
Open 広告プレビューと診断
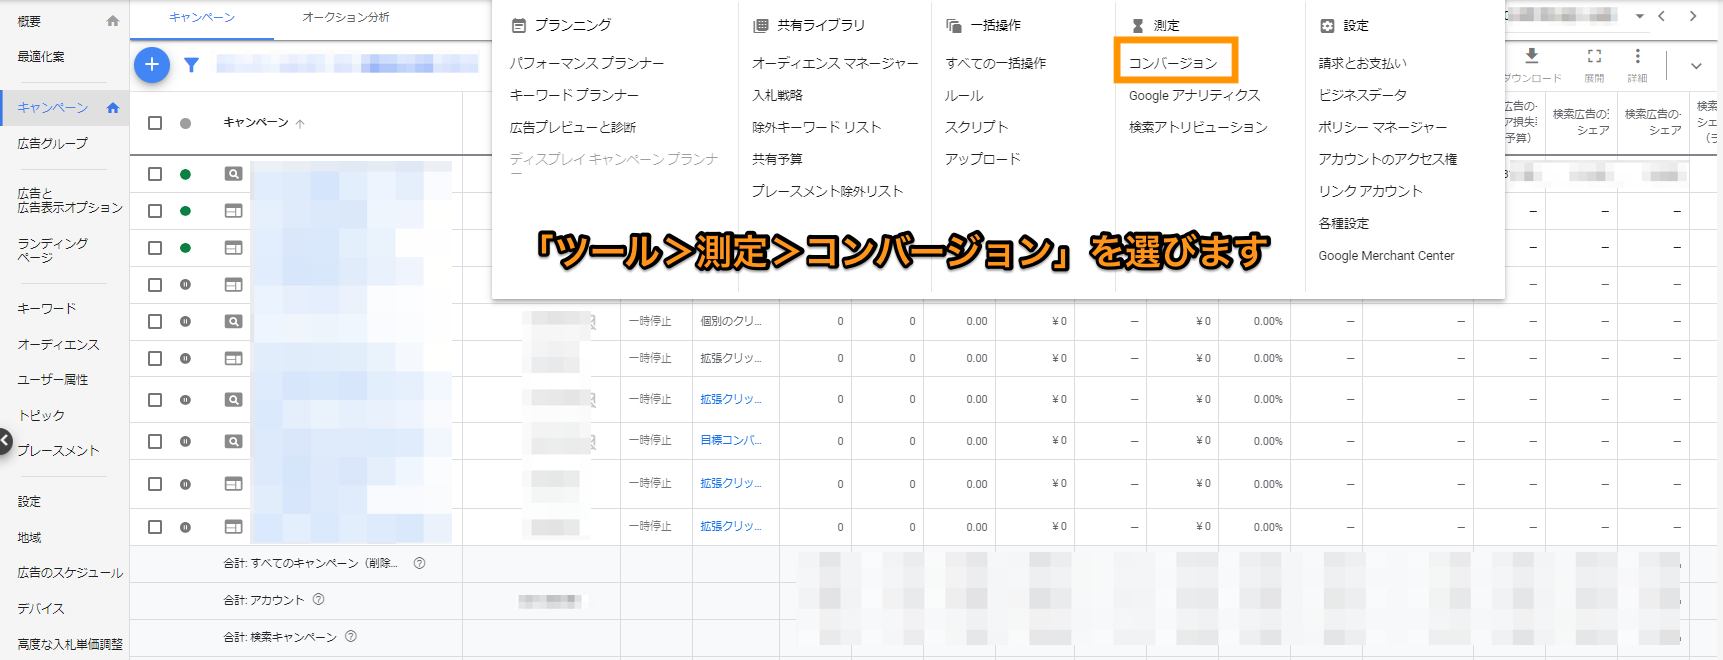click(x=573, y=127)
